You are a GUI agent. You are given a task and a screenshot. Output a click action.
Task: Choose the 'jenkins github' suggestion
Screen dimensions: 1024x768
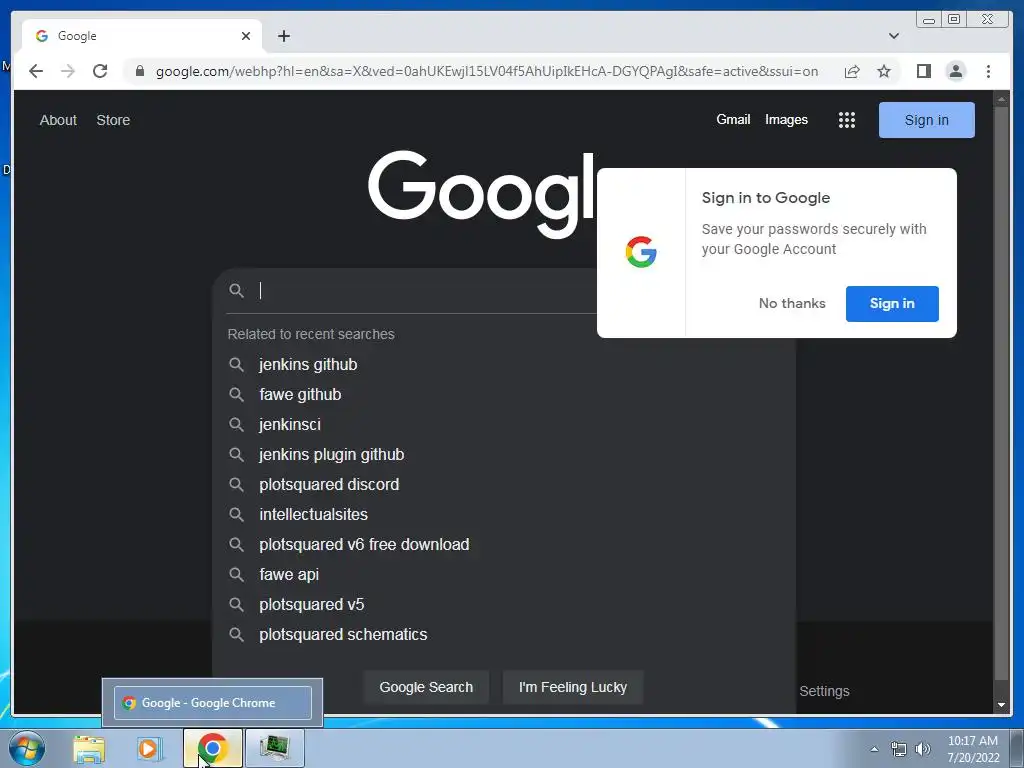coord(504,364)
